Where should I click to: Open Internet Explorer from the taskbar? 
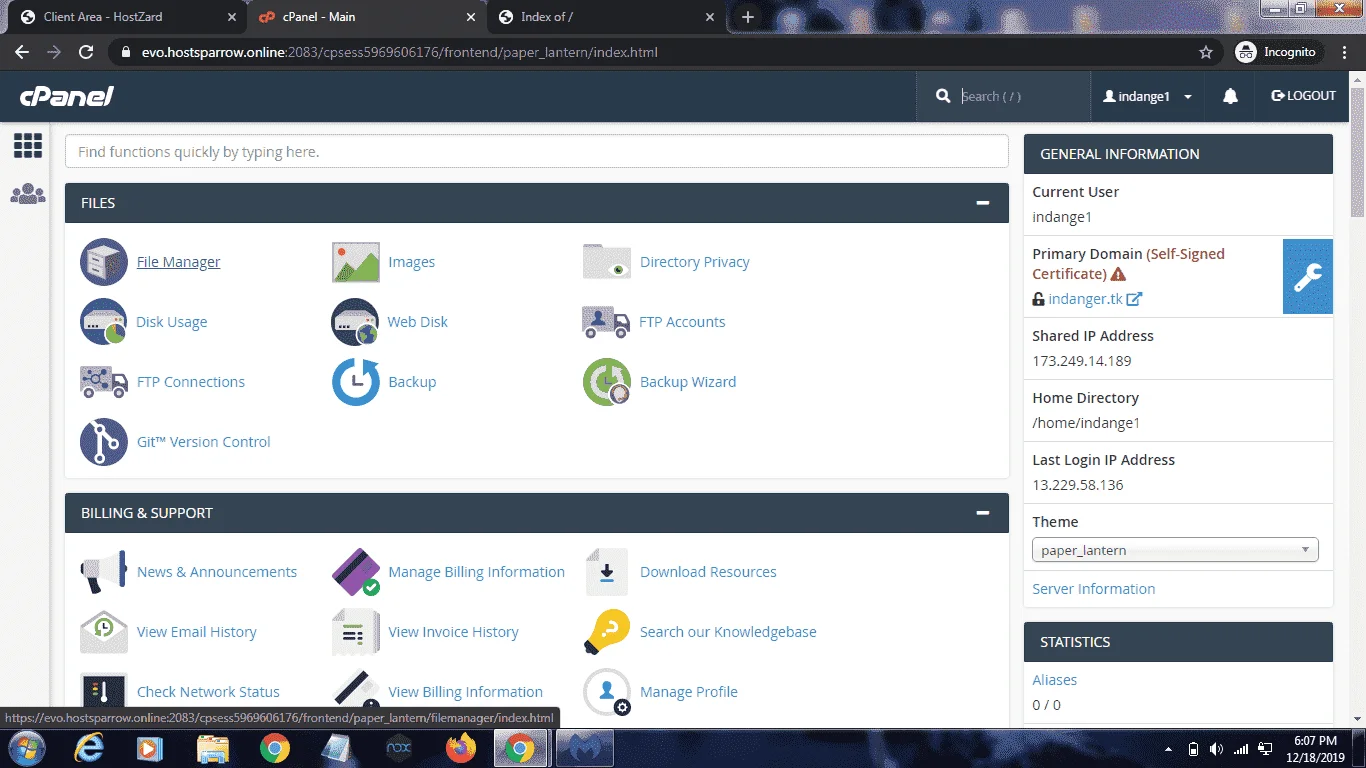coord(90,748)
